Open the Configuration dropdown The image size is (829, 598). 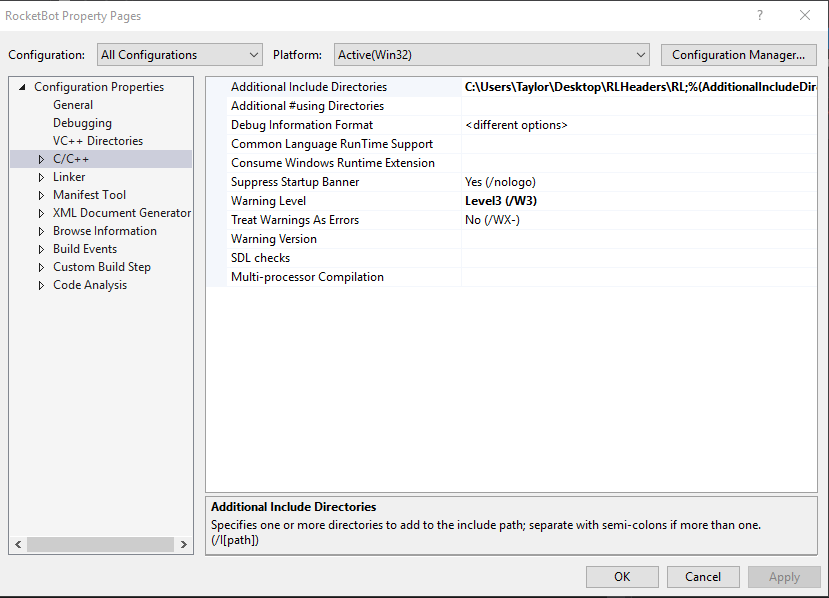[x=180, y=55]
